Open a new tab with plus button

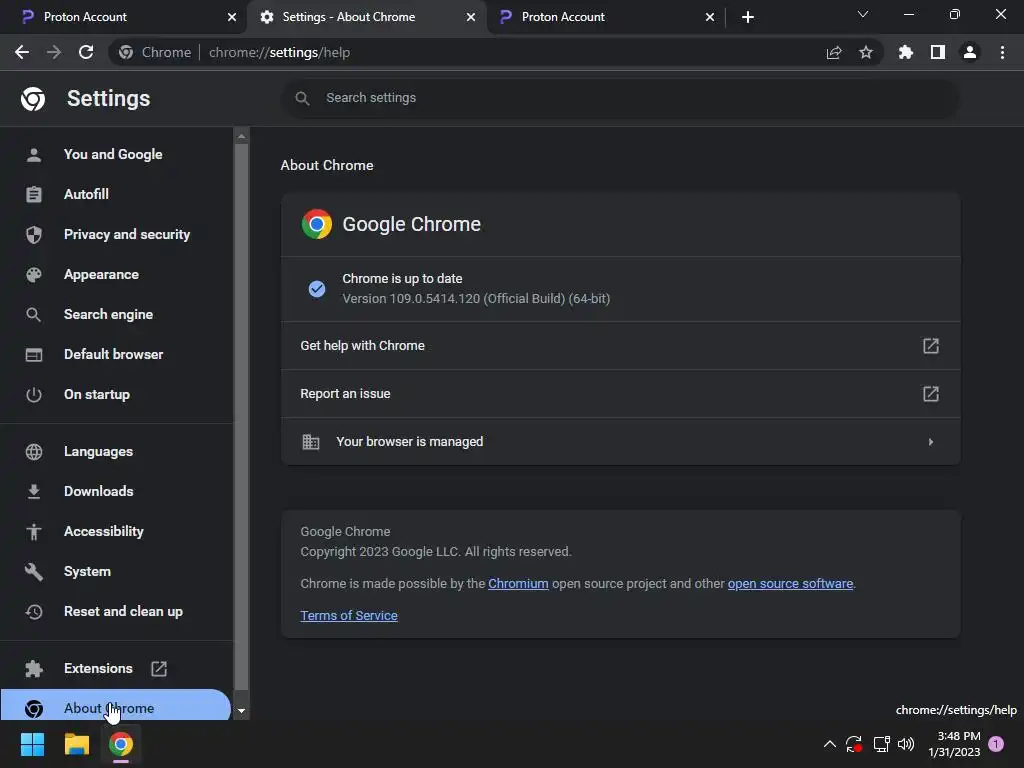pyautogui.click(x=748, y=17)
